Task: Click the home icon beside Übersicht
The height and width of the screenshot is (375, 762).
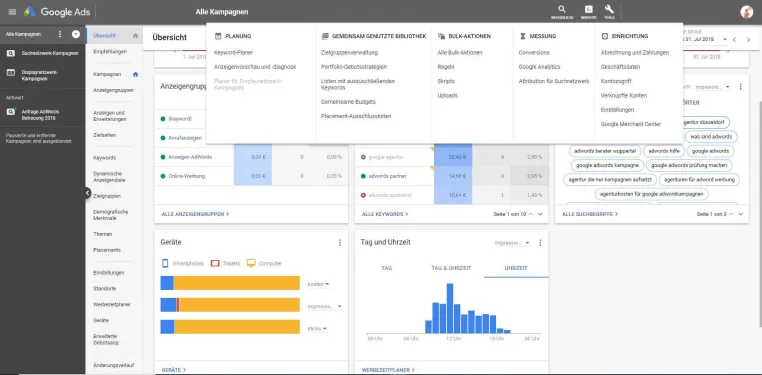Action: click(x=135, y=35)
